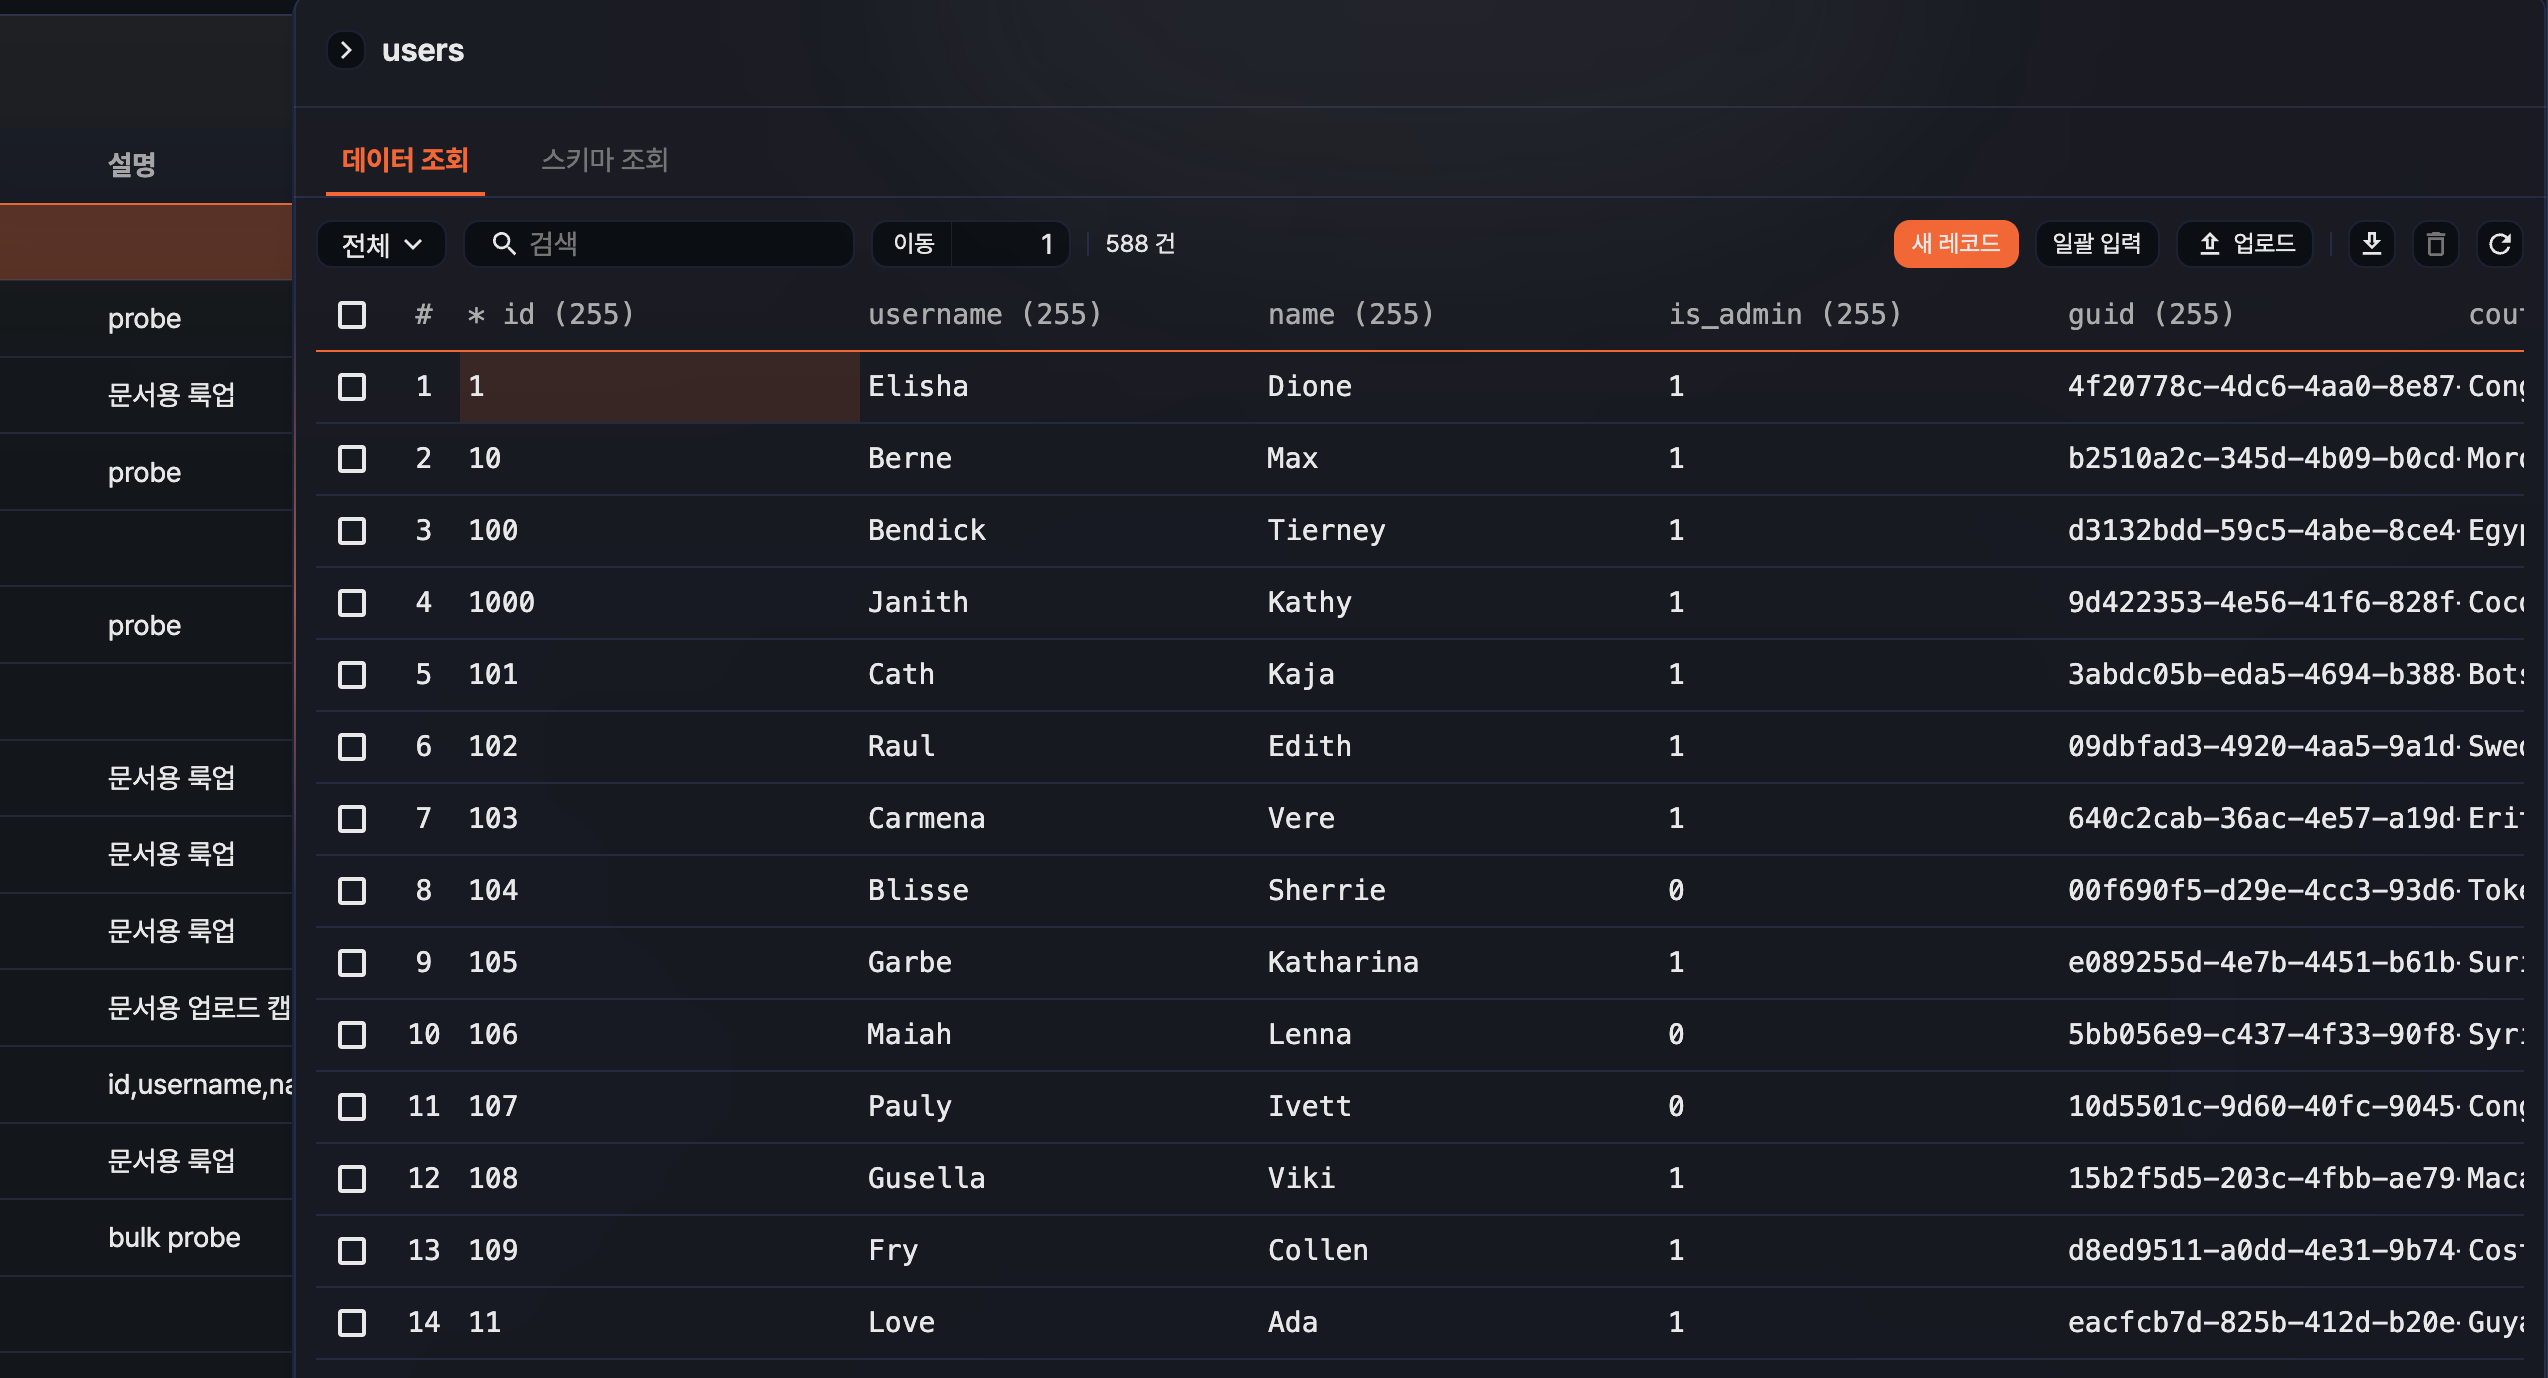Screen dimensions: 2548x1378
Task: Select the bulk probe sidebar item
Action: [174, 1238]
